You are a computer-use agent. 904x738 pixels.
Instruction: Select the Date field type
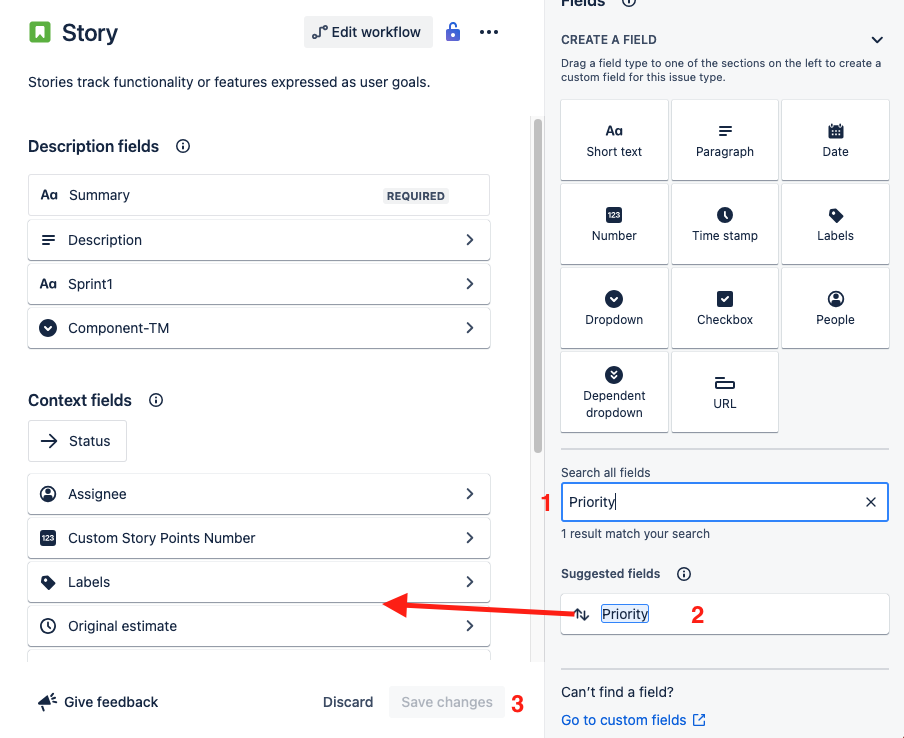[834, 139]
